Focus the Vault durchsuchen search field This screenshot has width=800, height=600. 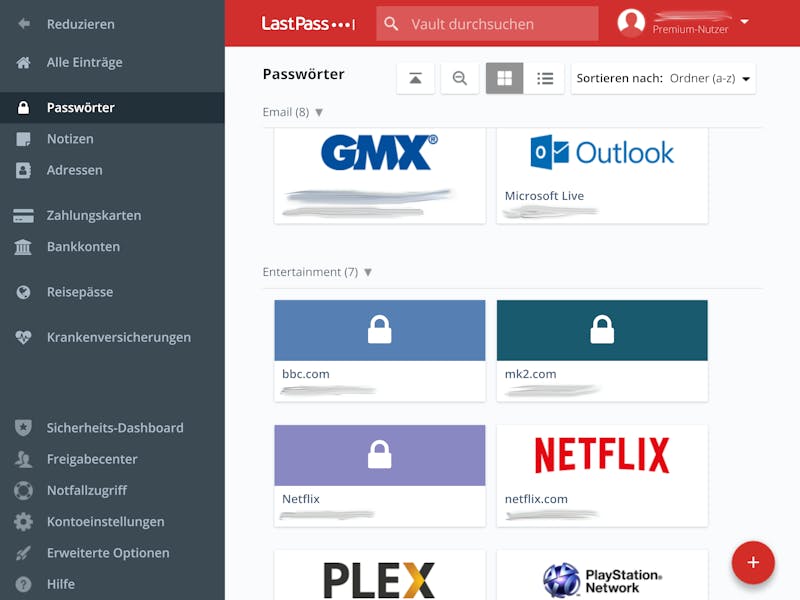click(x=487, y=23)
